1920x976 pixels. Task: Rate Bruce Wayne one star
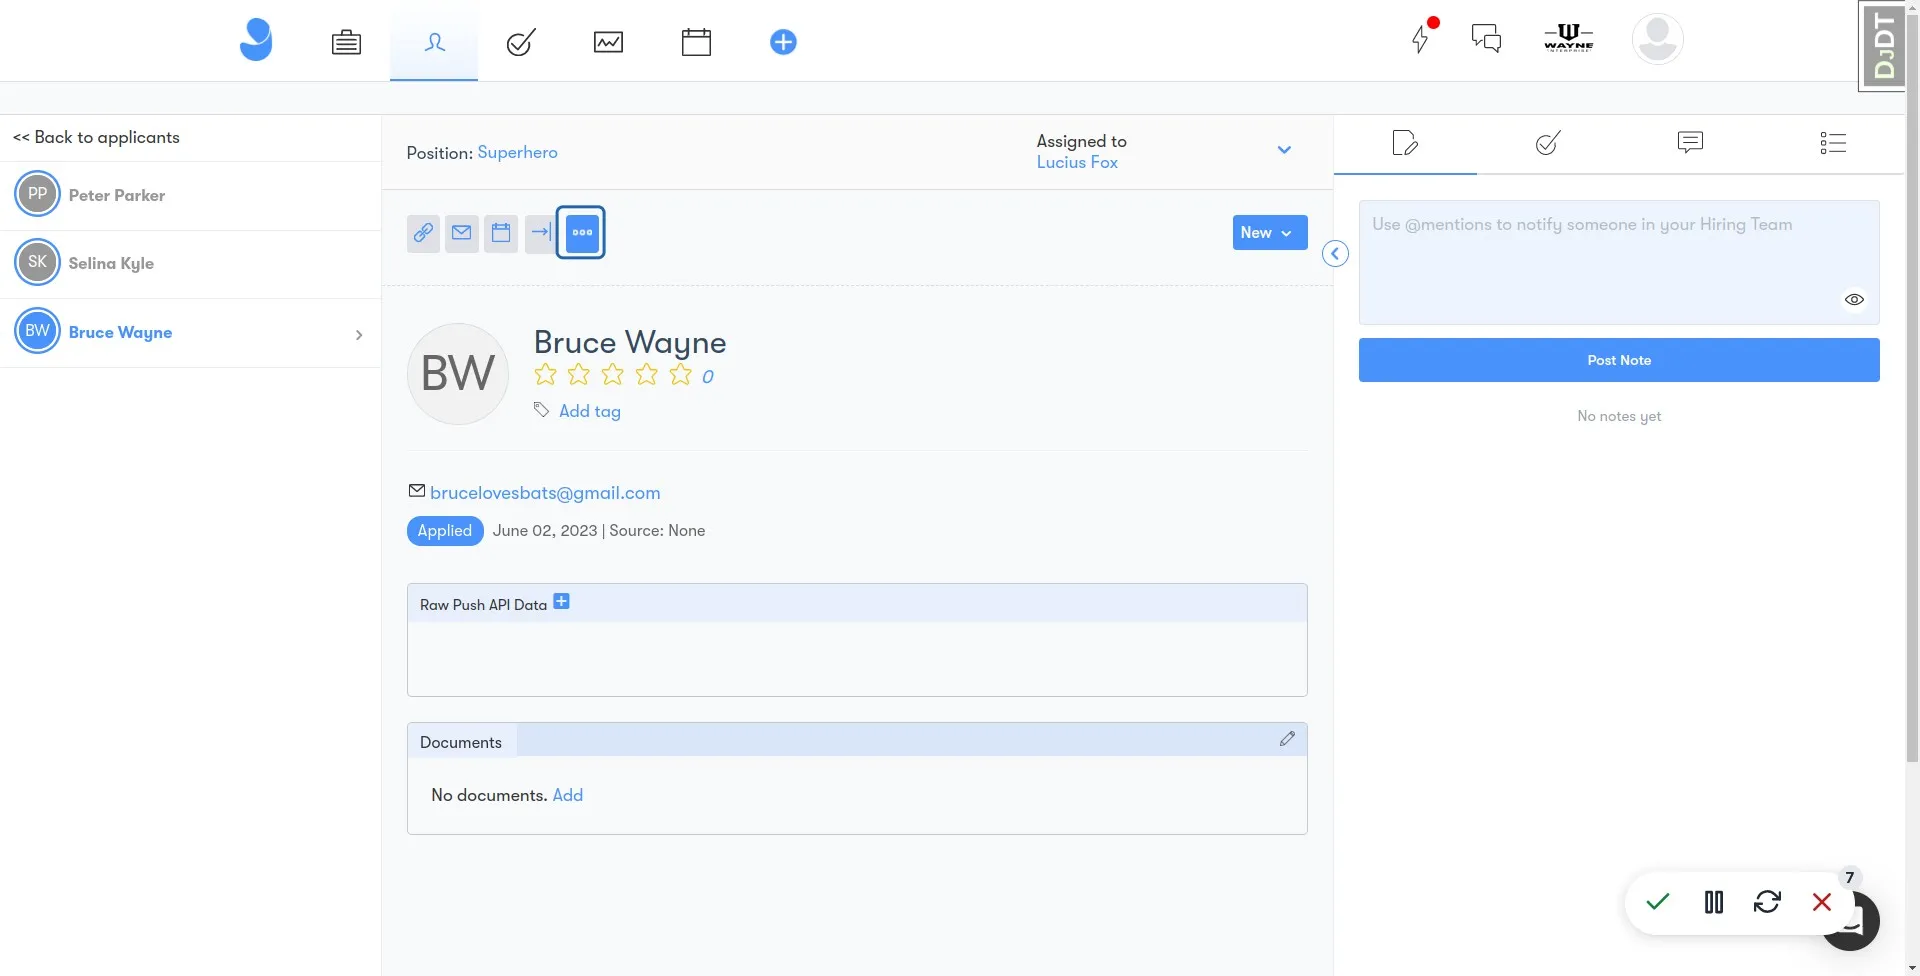(545, 375)
